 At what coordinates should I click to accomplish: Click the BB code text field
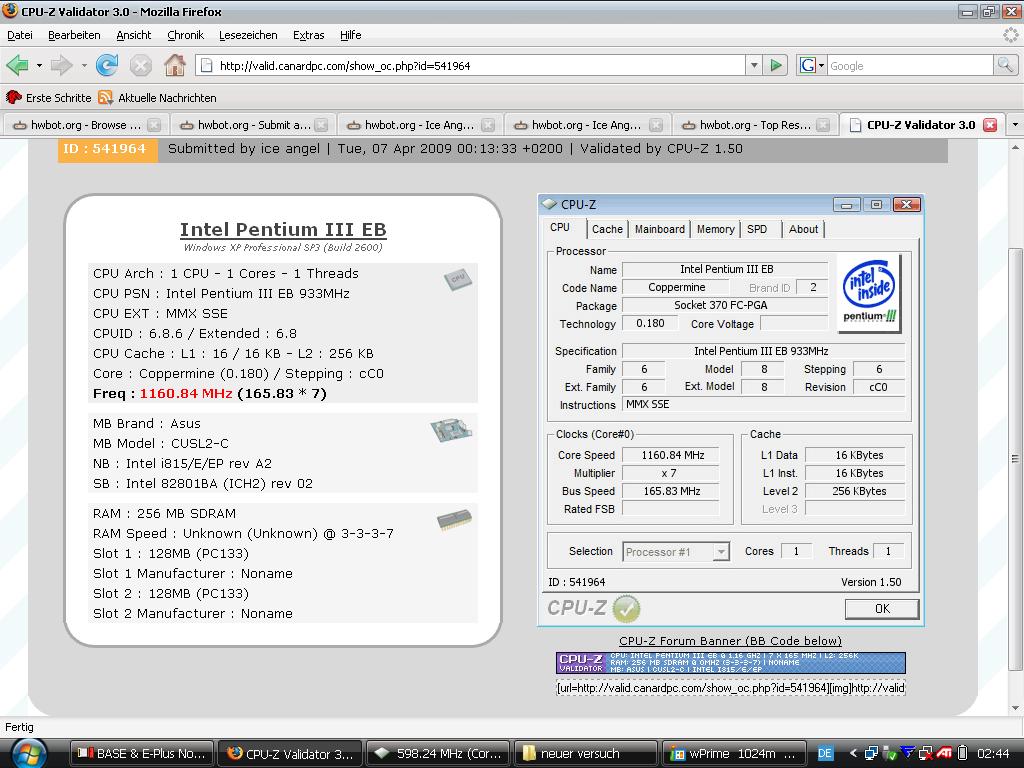pyautogui.click(x=730, y=688)
